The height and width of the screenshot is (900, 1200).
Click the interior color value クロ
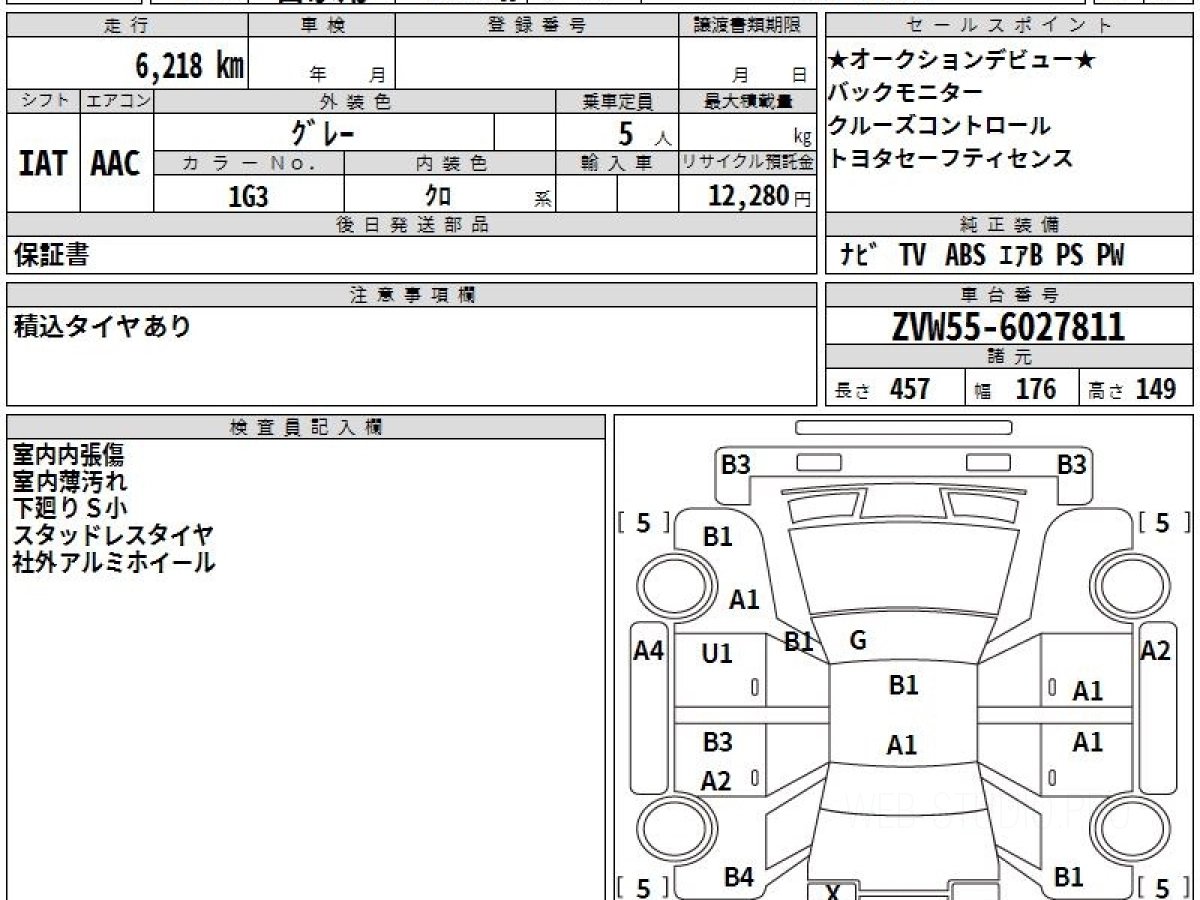pyautogui.click(x=438, y=197)
